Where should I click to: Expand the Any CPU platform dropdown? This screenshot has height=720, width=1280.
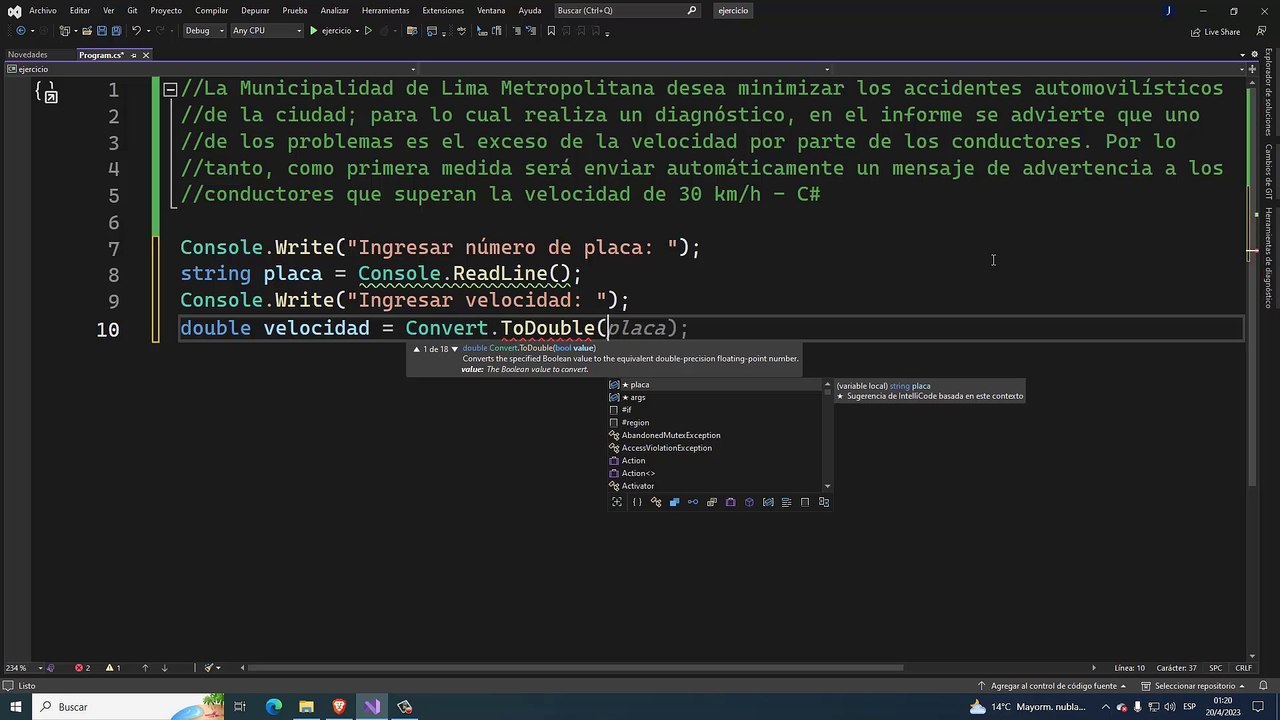click(x=266, y=31)
